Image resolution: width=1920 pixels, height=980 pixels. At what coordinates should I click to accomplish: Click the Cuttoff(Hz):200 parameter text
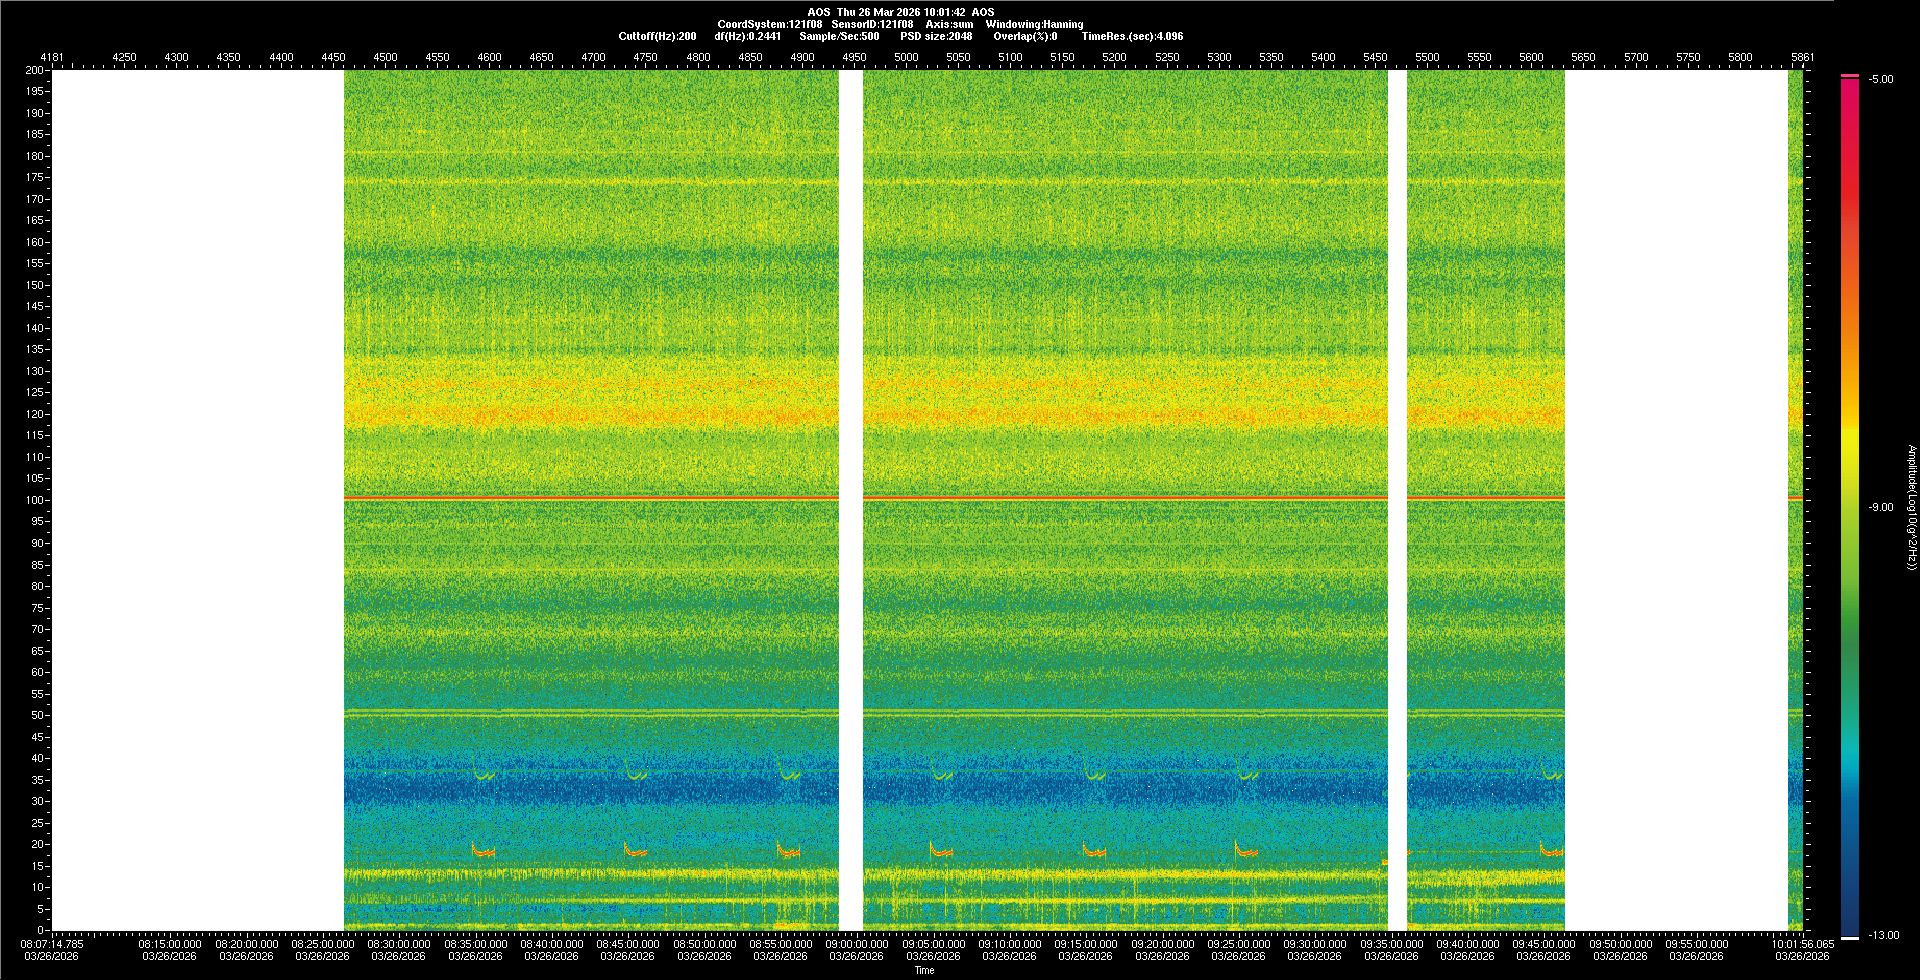click(657, 36)
